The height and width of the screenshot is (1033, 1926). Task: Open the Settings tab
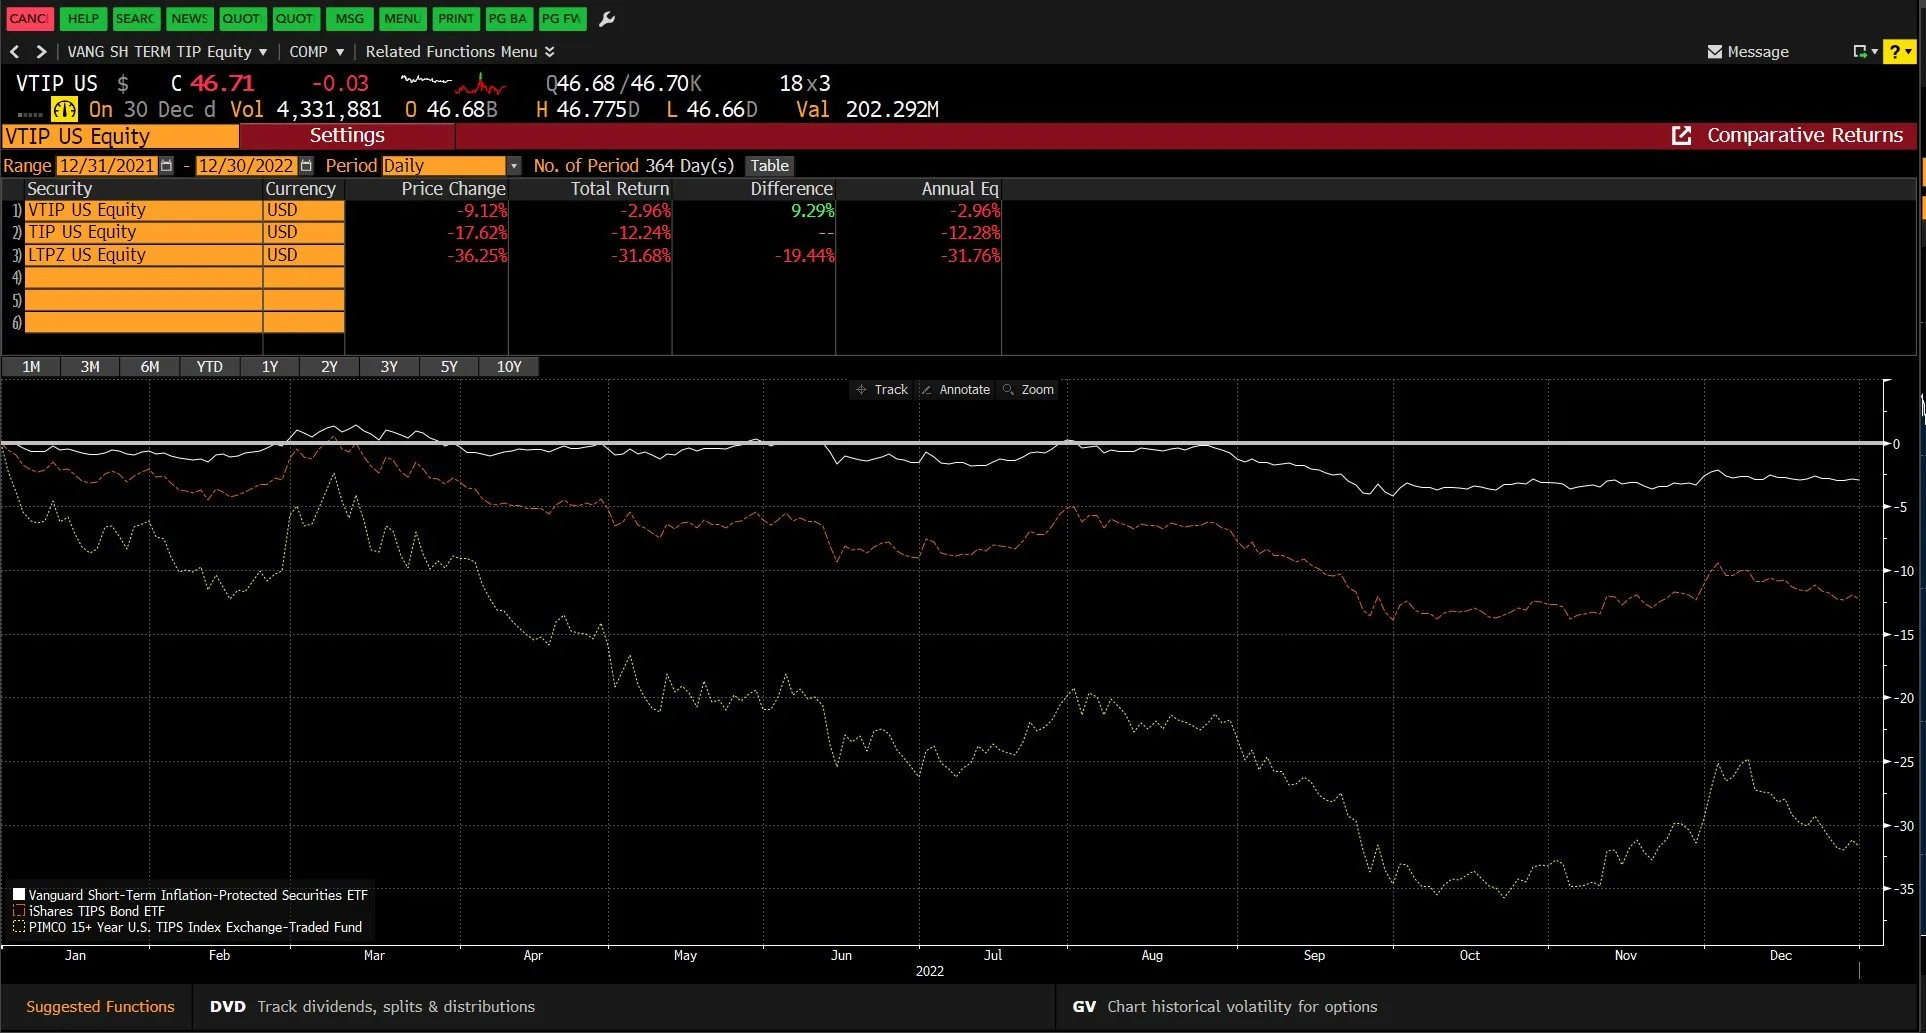(347, 135)
